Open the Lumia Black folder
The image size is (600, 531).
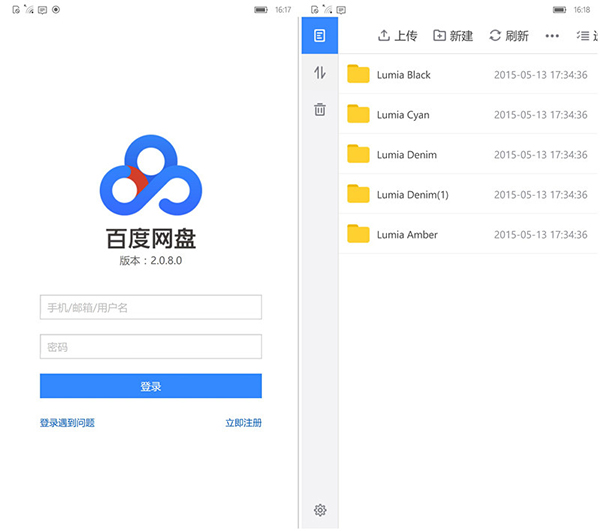pos(404,75)
